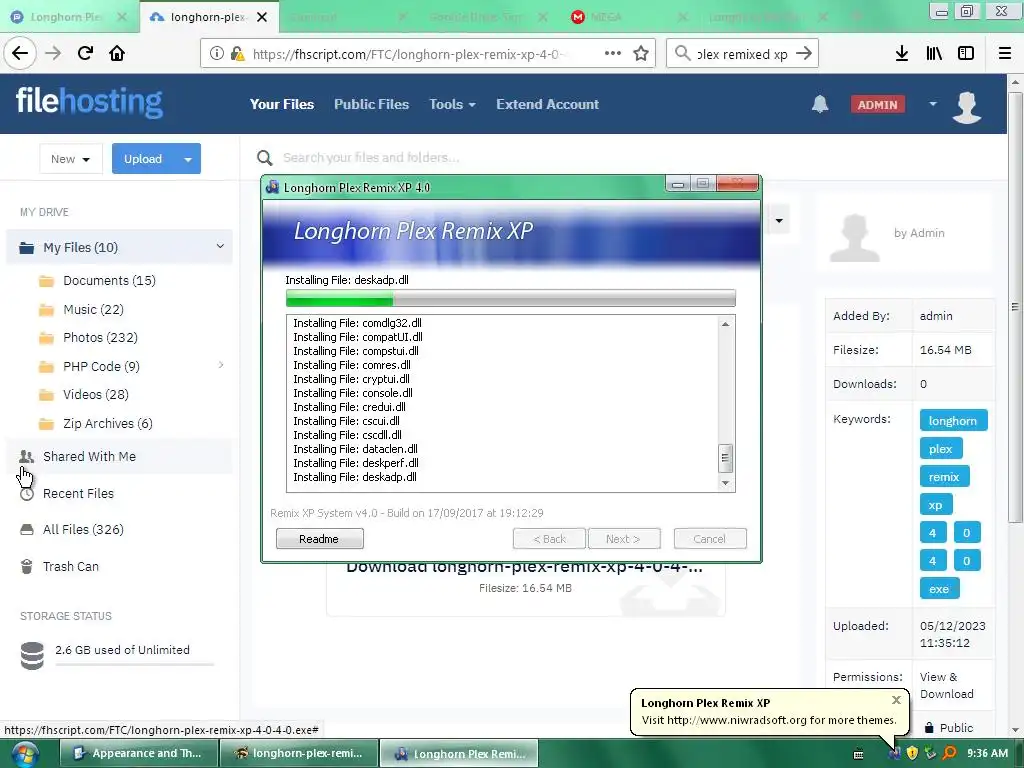
Task: Click the browser address bar URL
Action: 408,54
